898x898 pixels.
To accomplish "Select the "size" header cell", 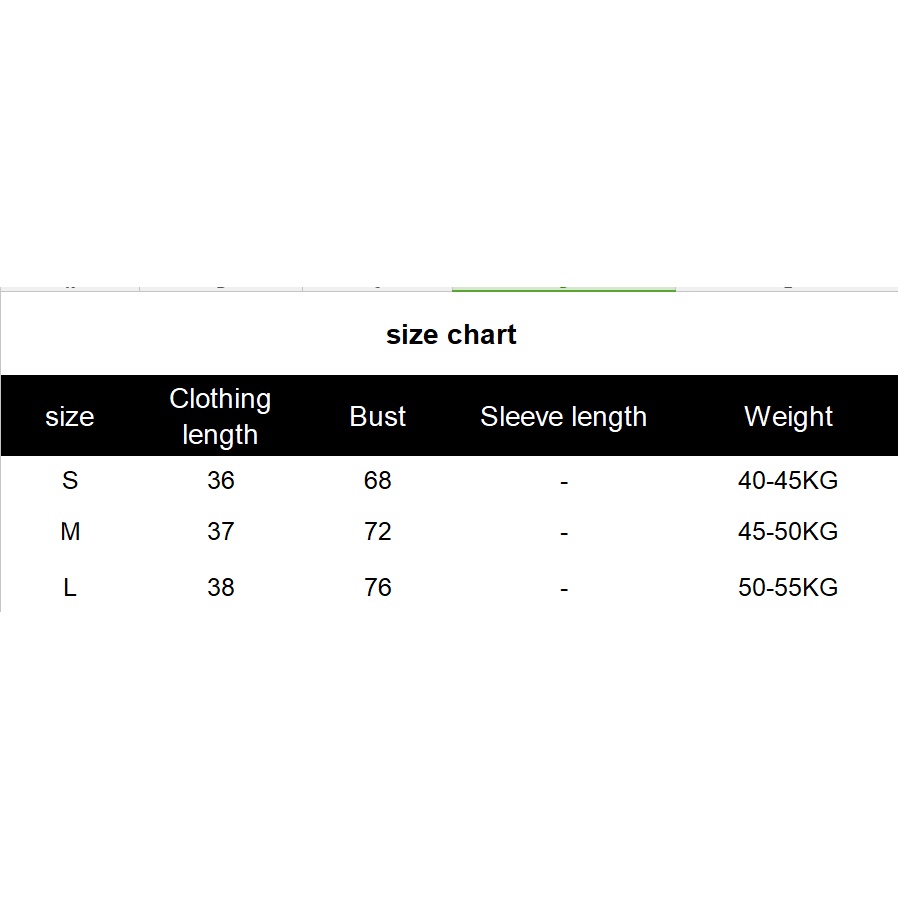I will tap(69, 416).
